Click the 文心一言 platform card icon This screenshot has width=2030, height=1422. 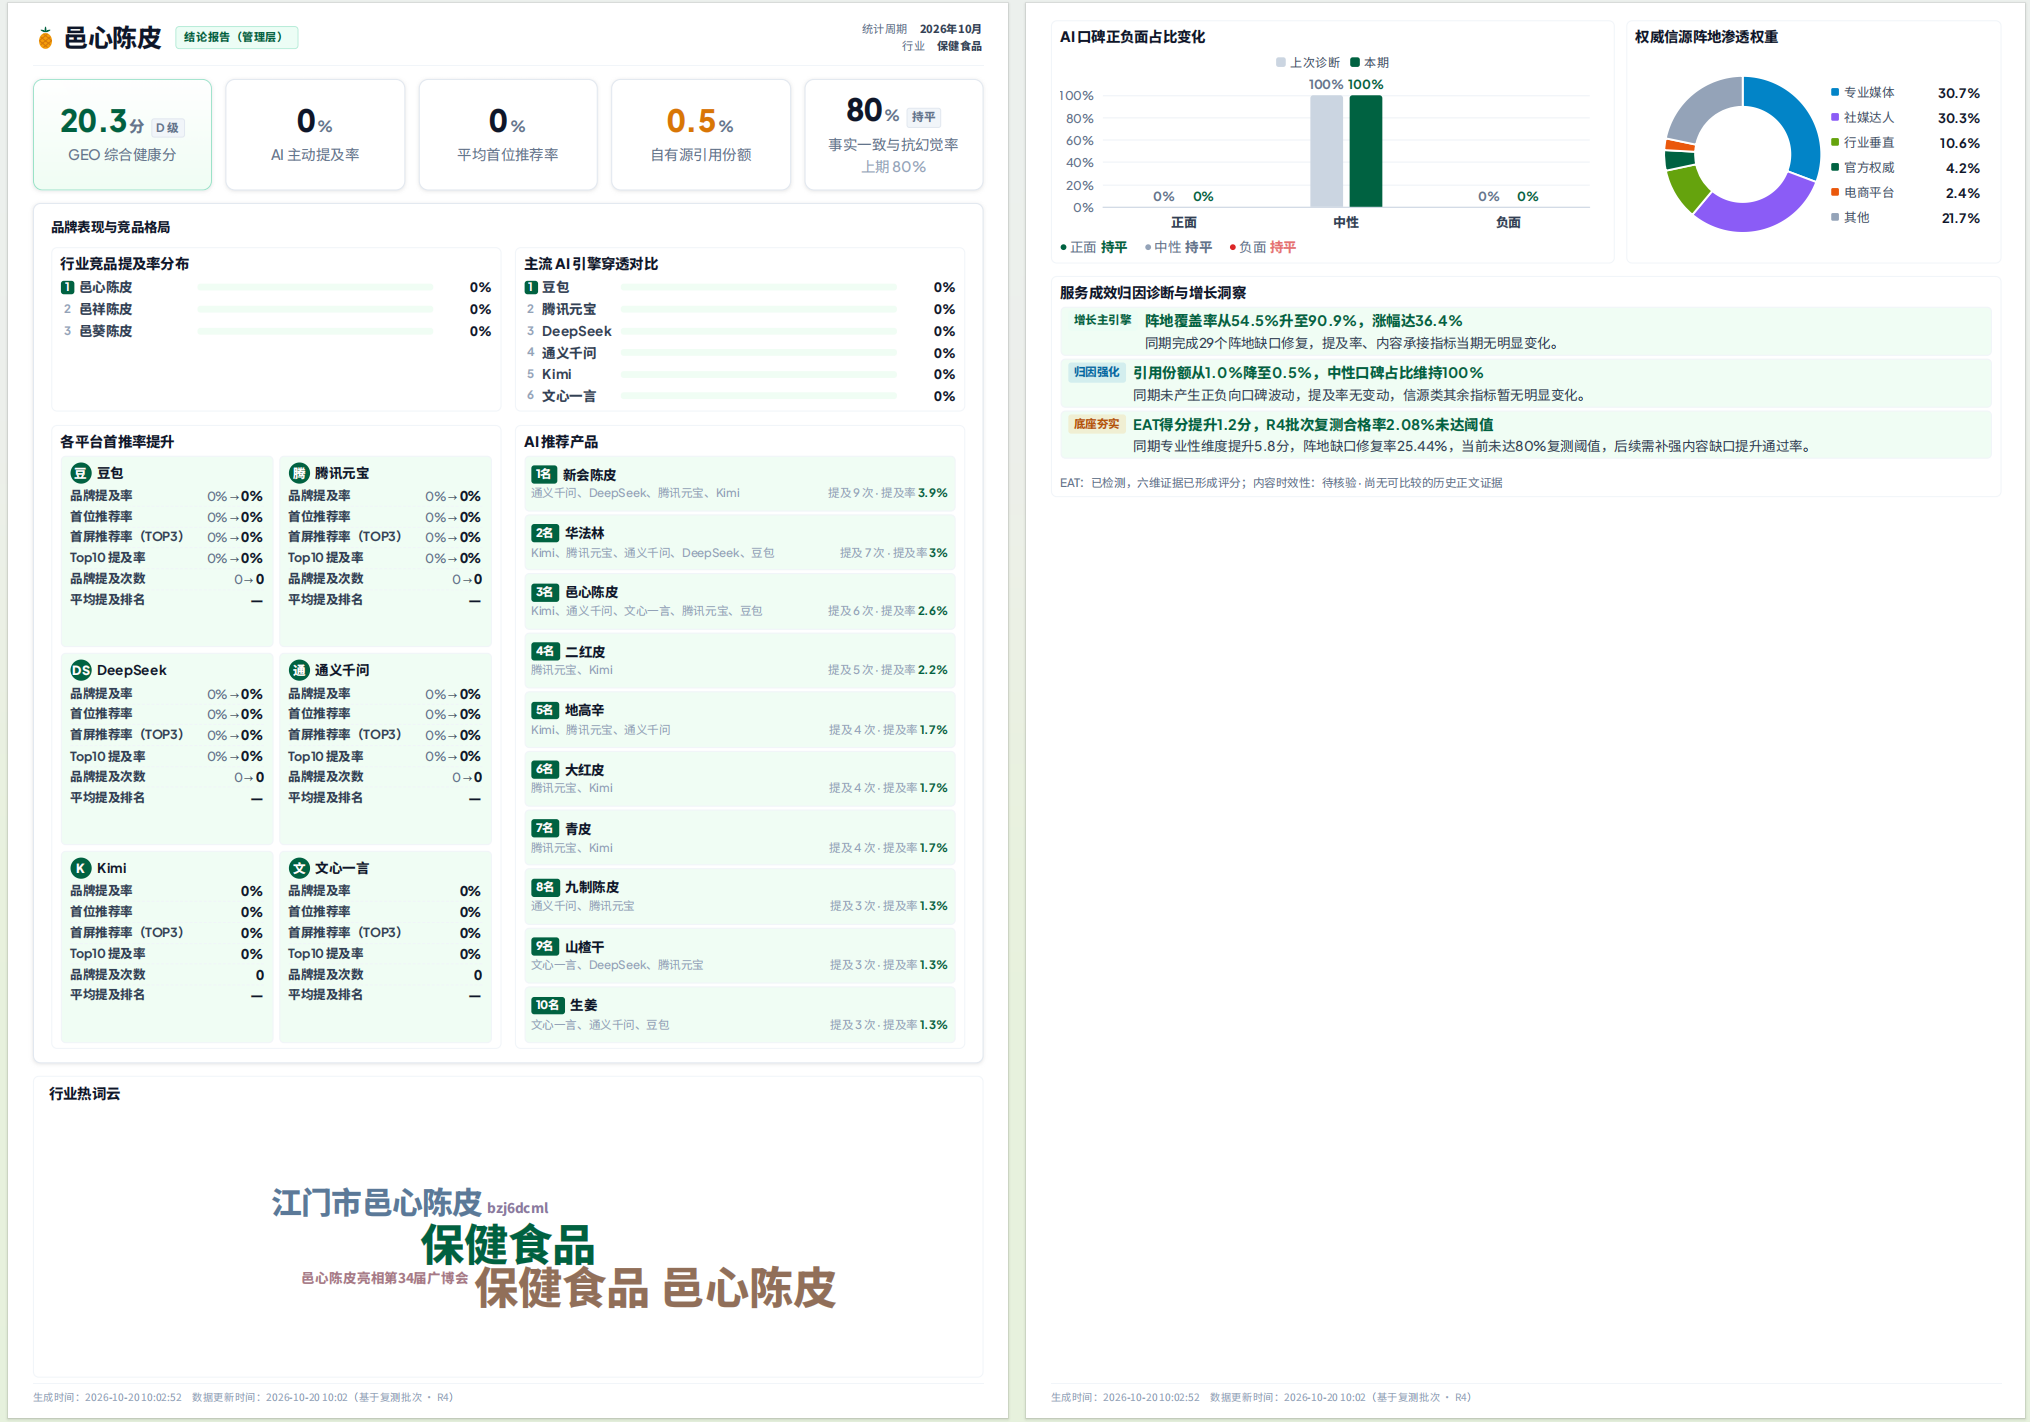299,868
